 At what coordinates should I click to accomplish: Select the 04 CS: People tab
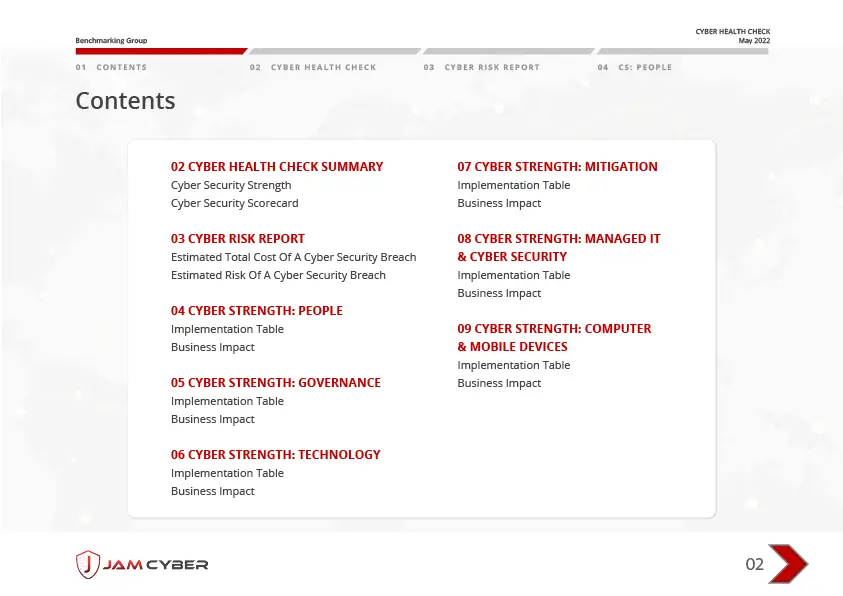coord(636,67)
